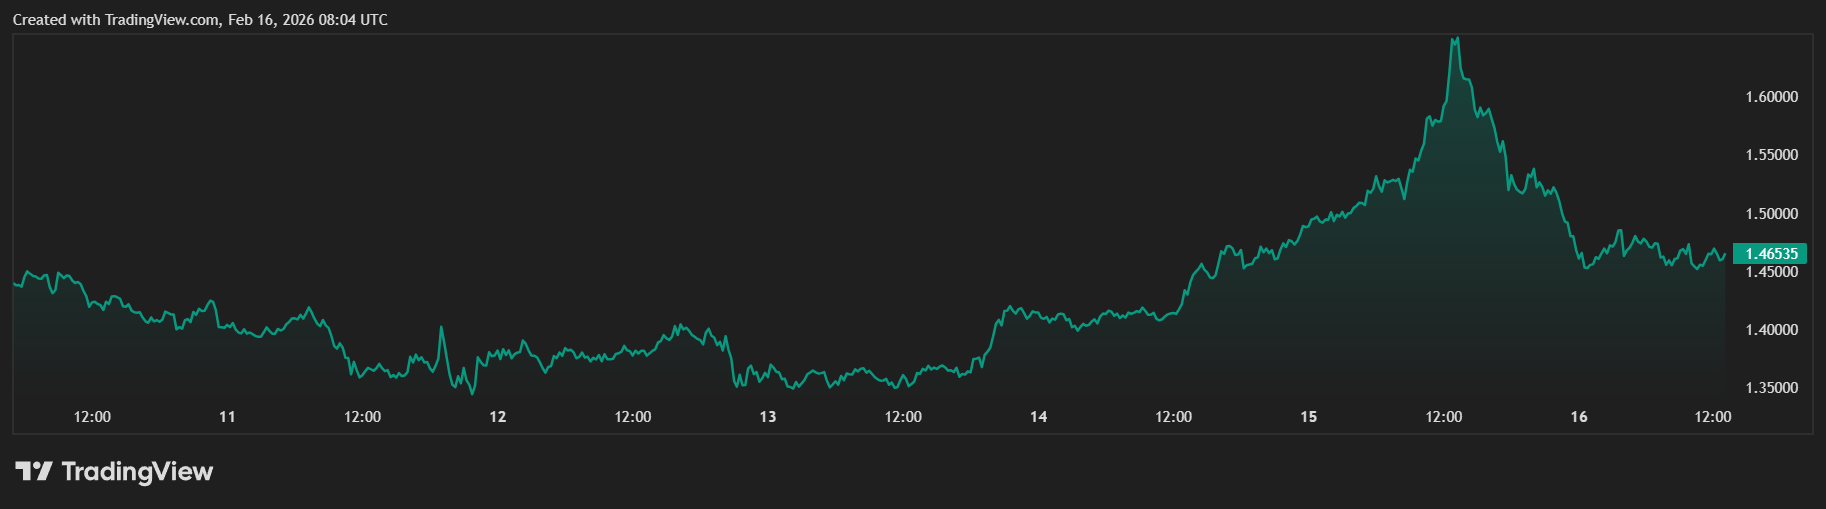This screenshot has height=509, width=1826.
Task: Click date 16 on the time axis
Action: [1578, 417]
